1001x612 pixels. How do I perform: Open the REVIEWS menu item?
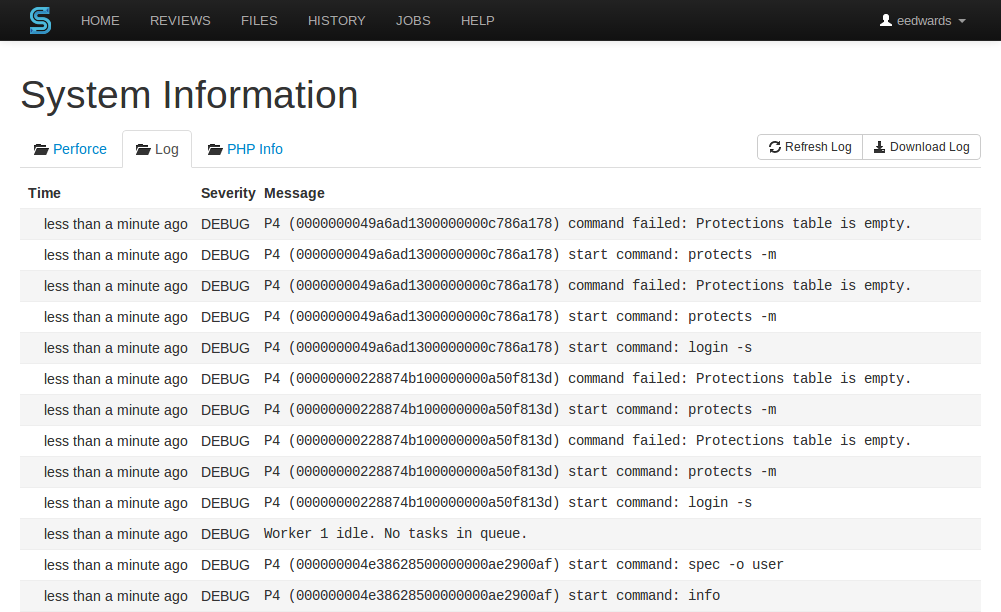(180, 20)
